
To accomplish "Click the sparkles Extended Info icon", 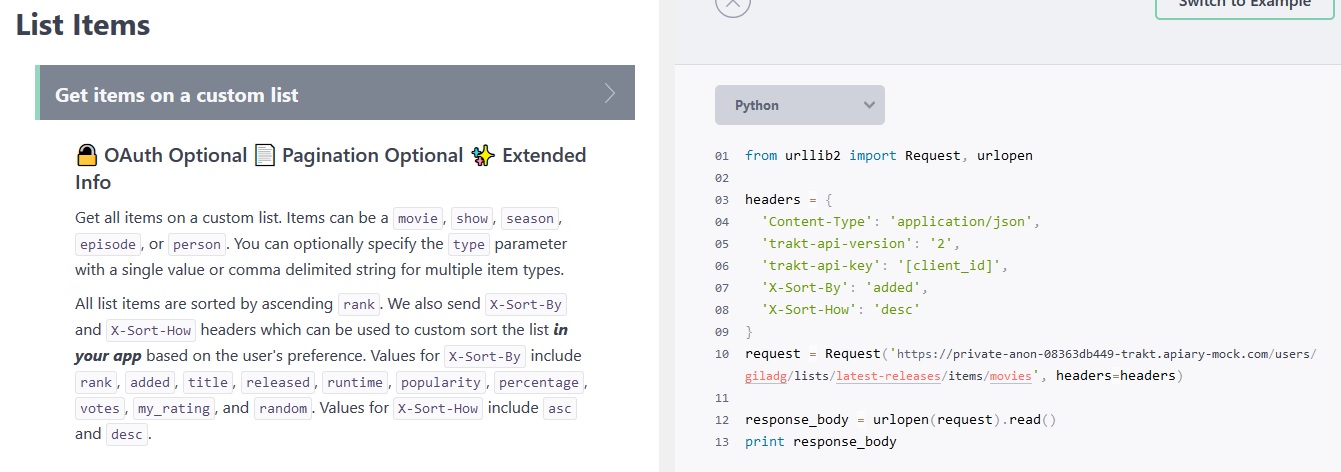I will click(x=484, y=155).
